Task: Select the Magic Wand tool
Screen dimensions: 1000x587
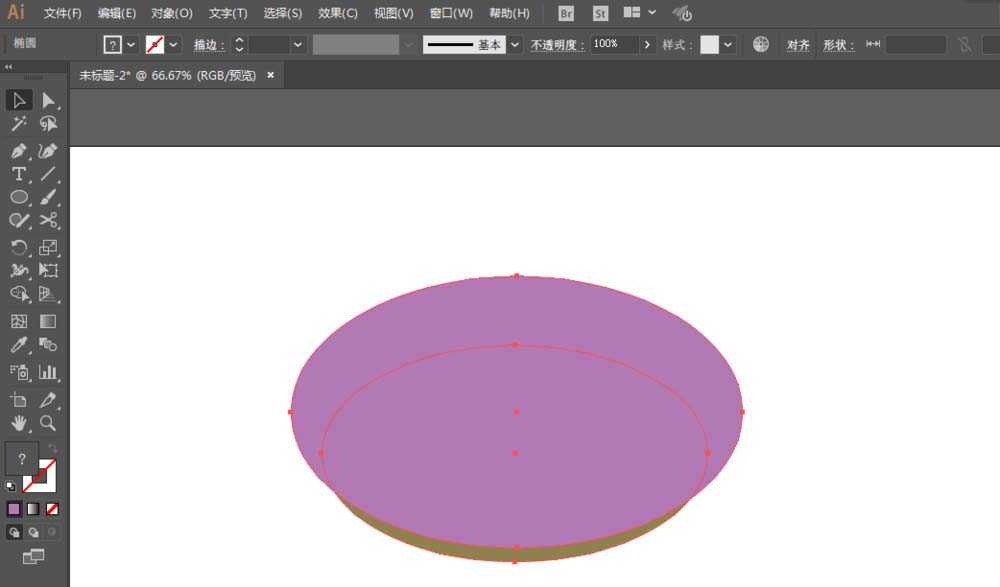Action: [18, 124]
